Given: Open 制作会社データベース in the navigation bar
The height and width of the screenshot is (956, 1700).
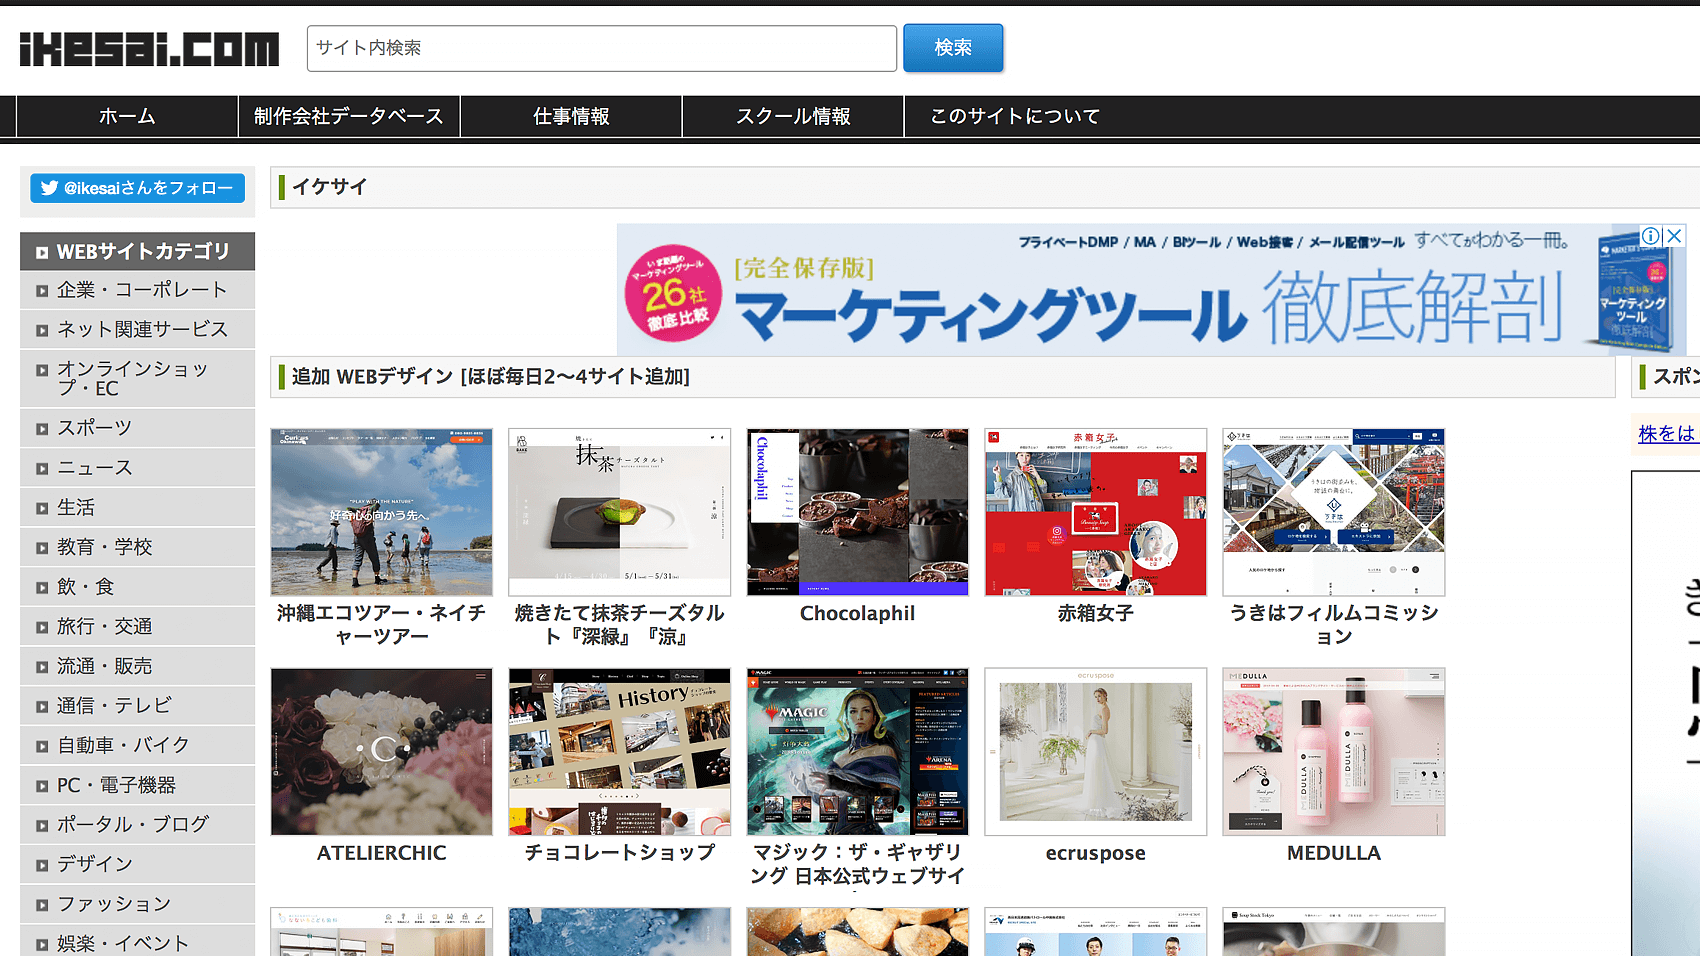Looking at the screenshot, I should click(x=349, y=116).
